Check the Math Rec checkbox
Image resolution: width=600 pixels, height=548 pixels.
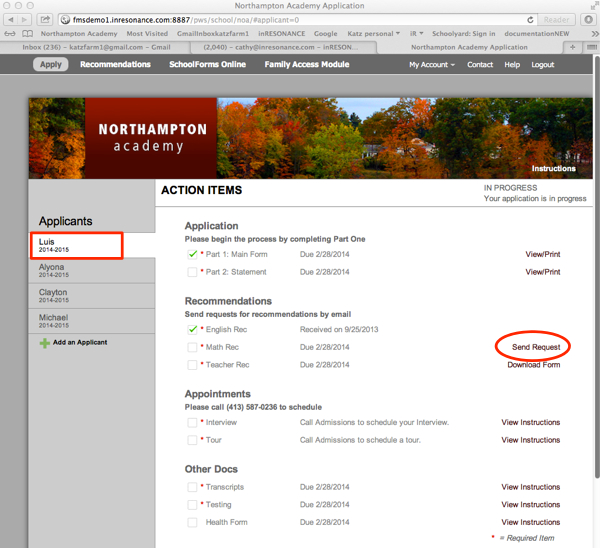[193, 347]
